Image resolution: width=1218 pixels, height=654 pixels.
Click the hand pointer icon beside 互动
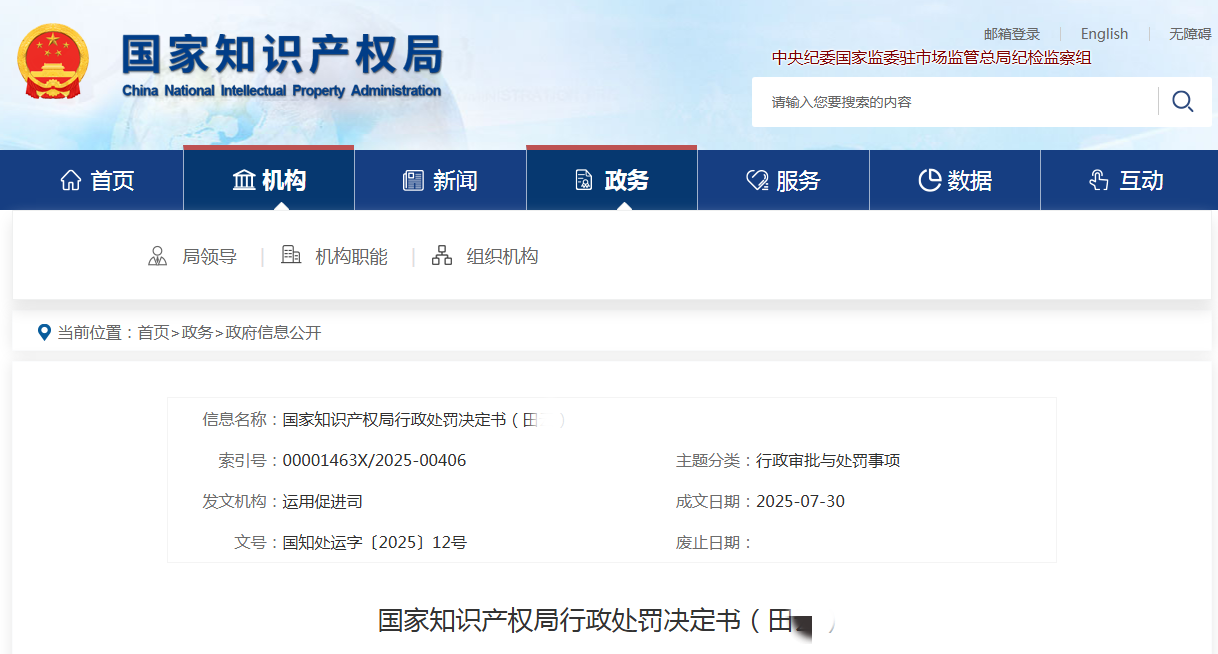1099,180
